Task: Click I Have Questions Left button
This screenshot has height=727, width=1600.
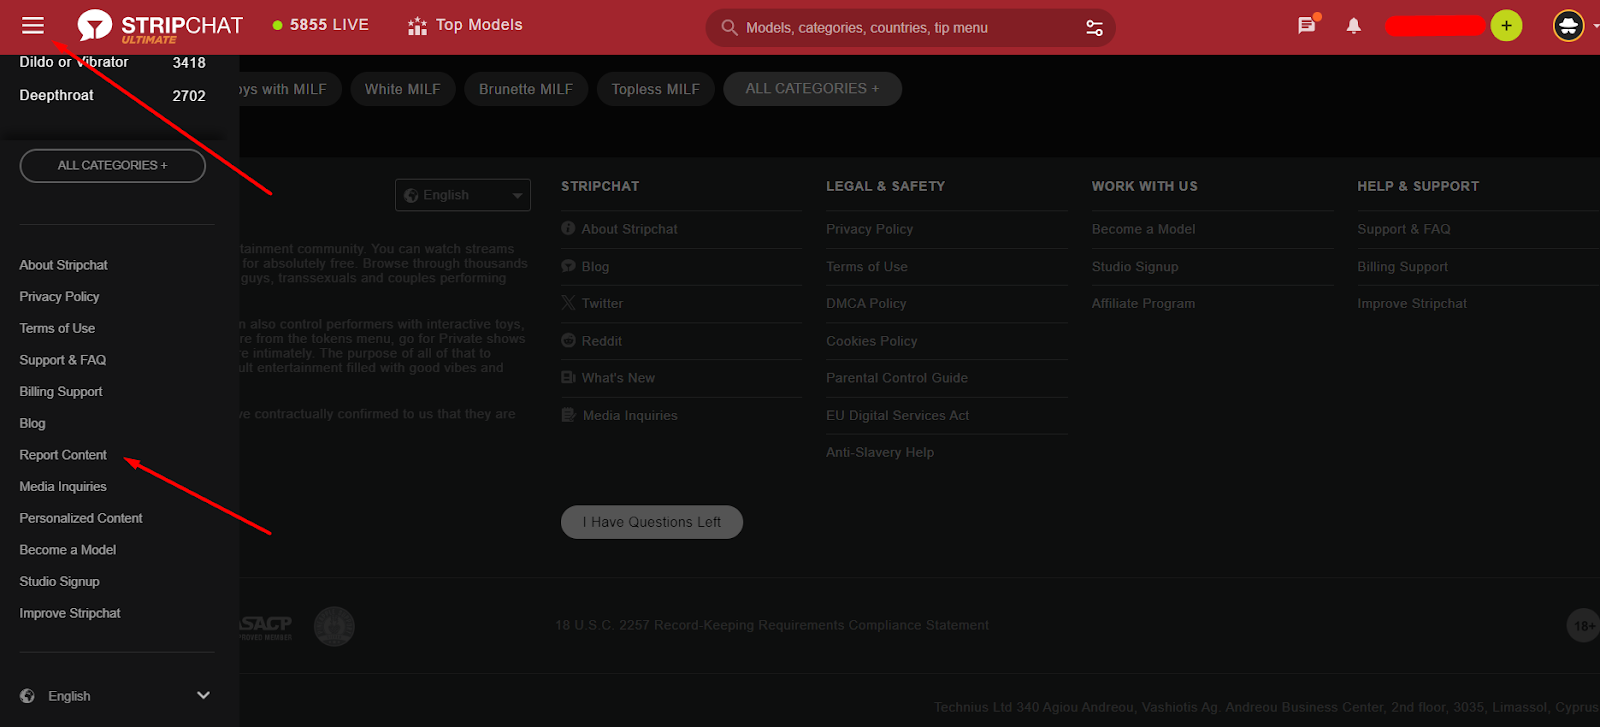Action: click(652, 522)
